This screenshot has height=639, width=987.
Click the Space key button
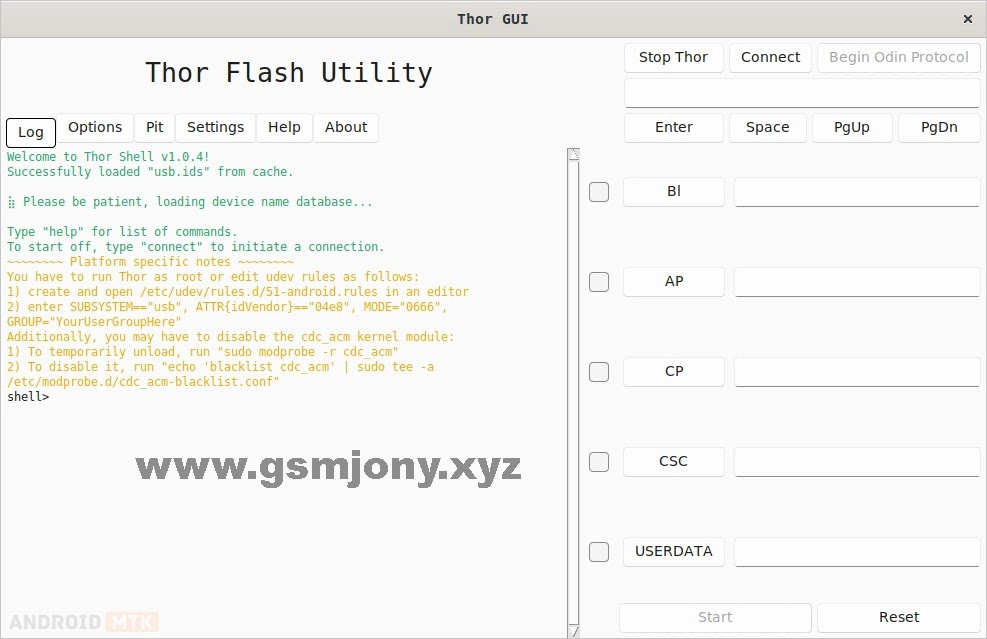pos(767,128)
